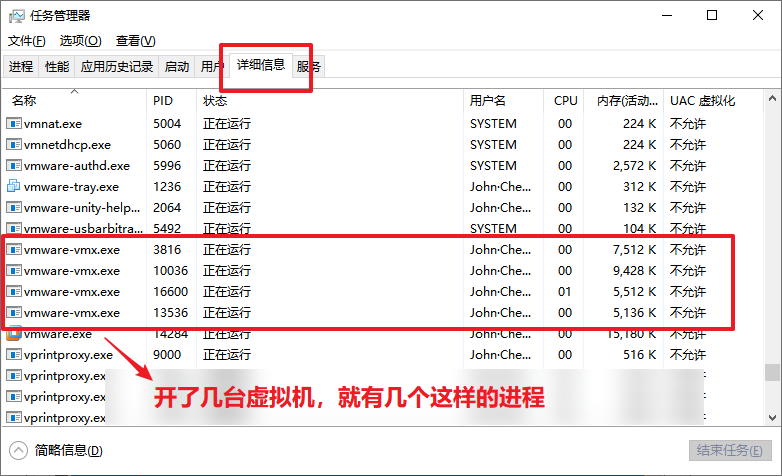
Task: Select vmware-tray.exe process name
Action: click(71, 187)
